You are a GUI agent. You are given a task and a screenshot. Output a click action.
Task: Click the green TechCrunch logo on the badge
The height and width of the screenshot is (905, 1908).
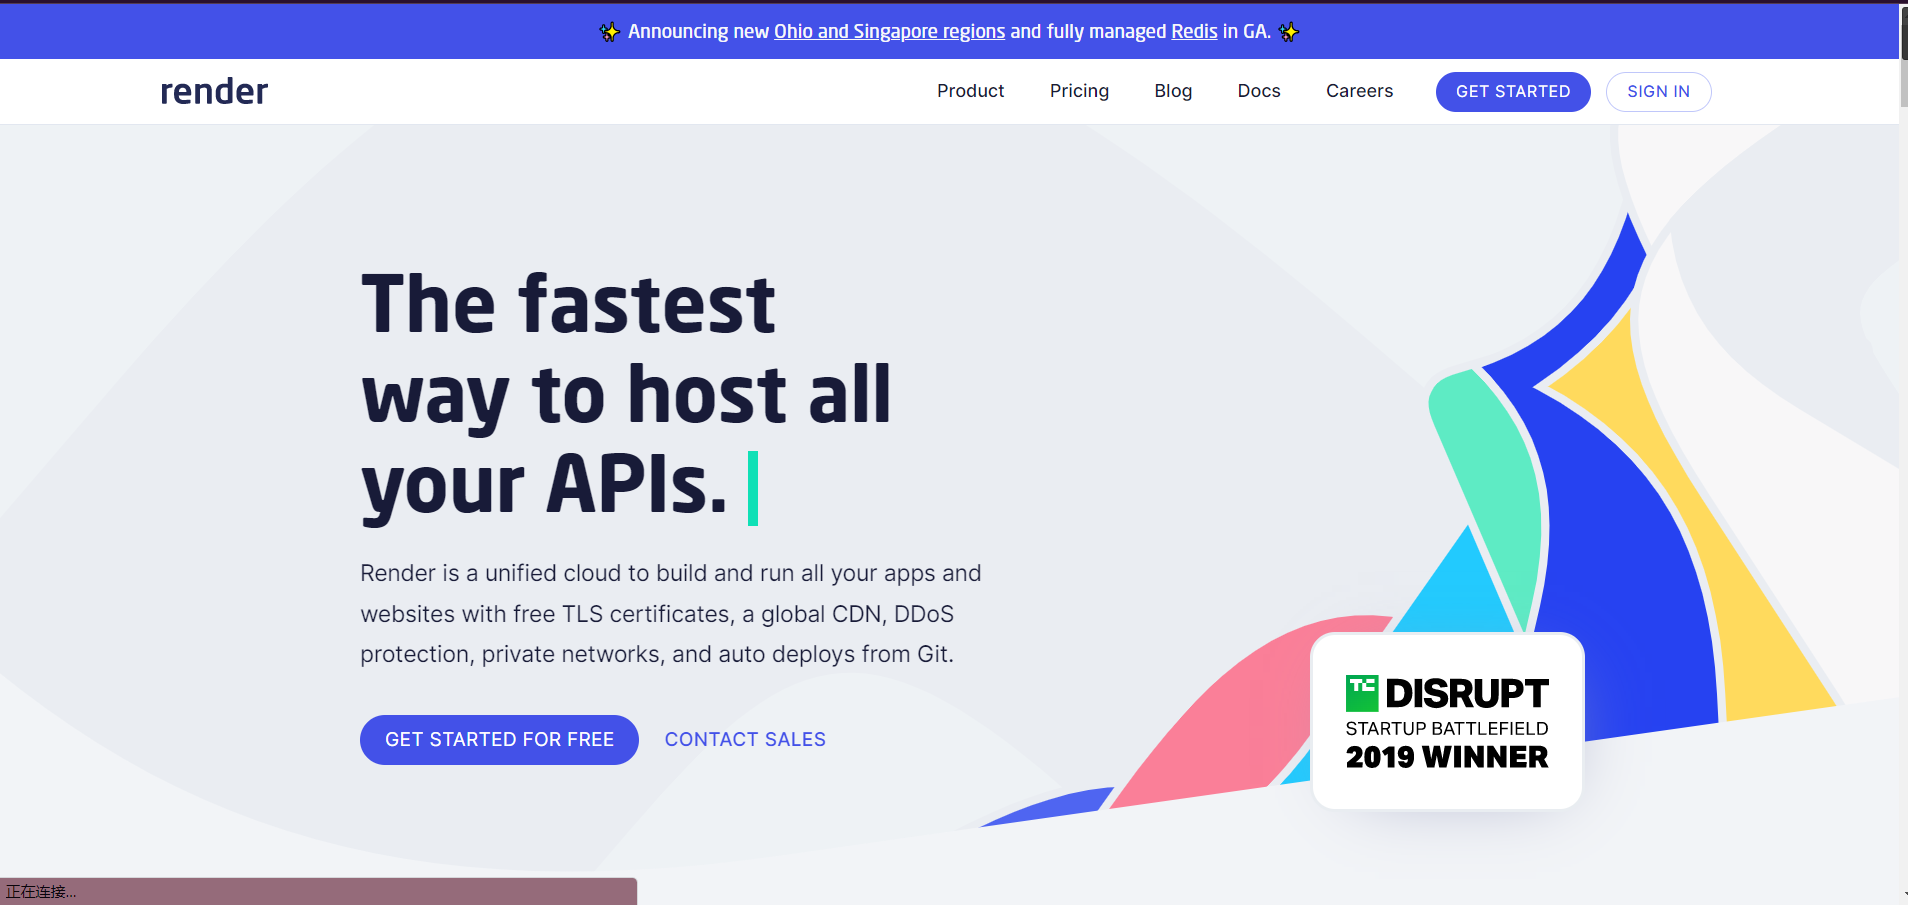1361,693
